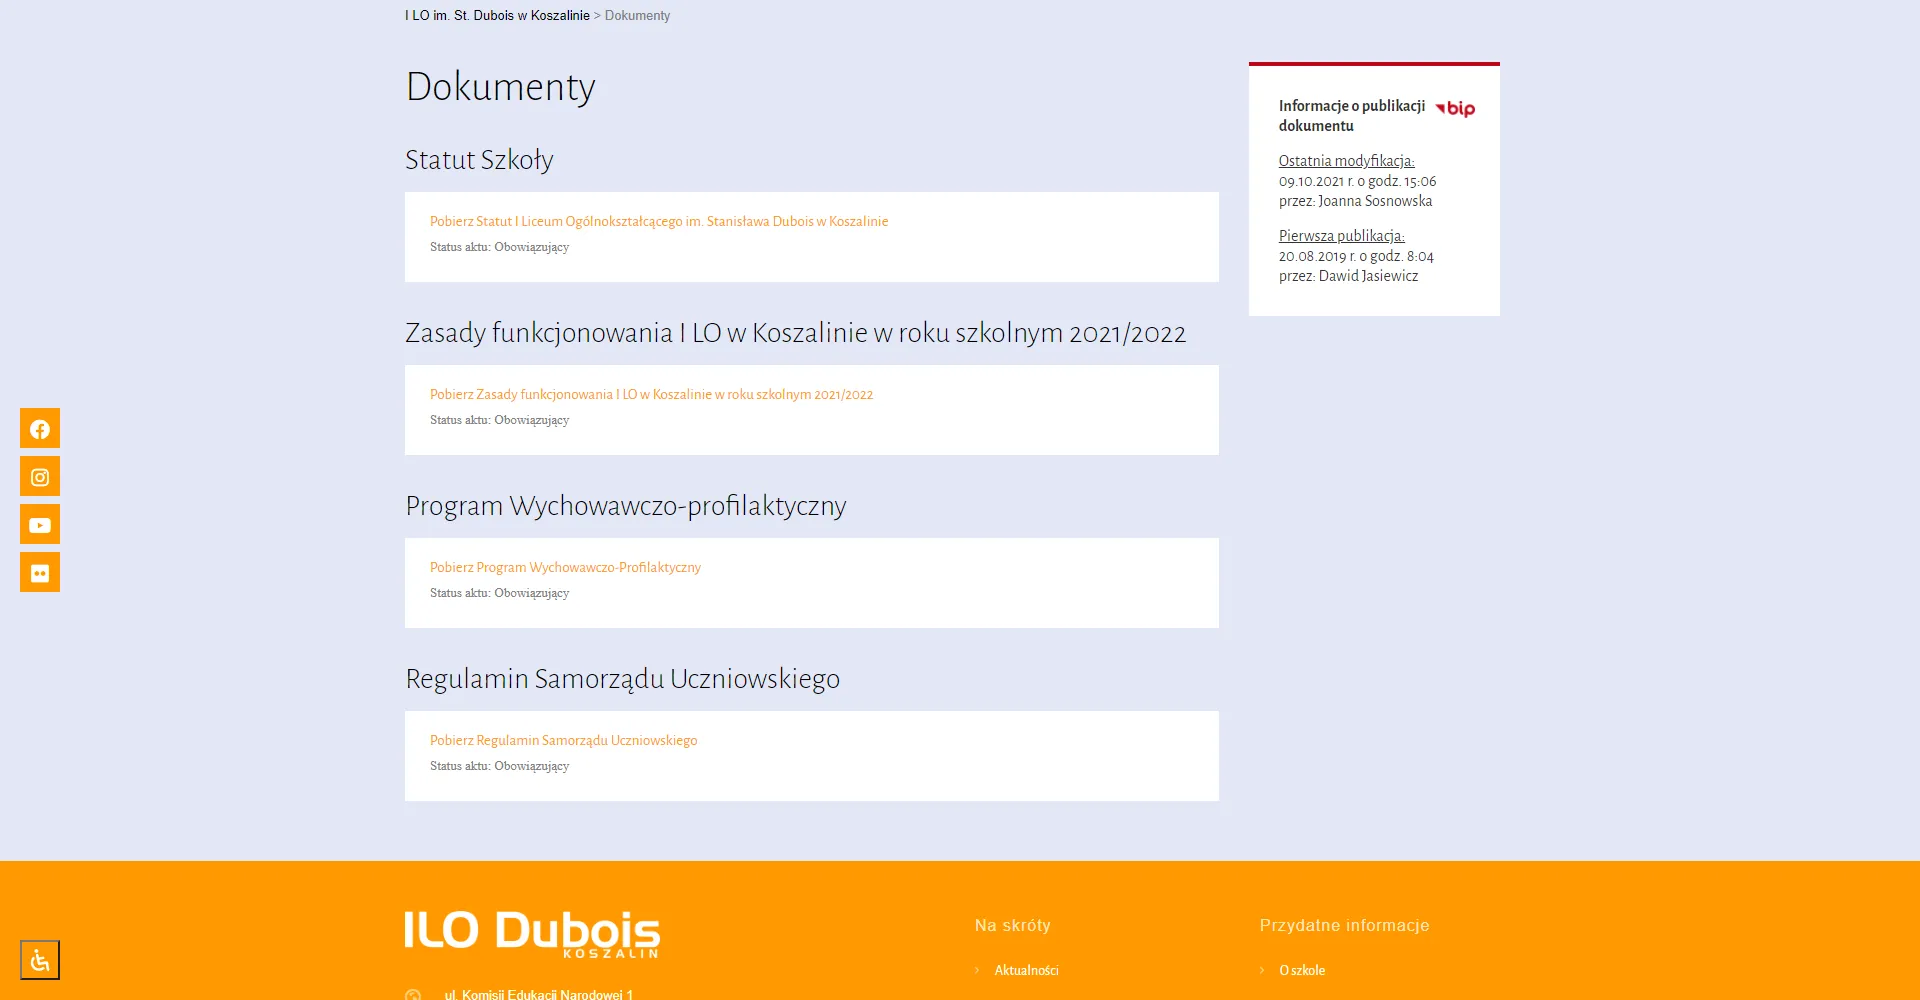Download the Program Wychowawczo-Profilaktyczny
This screenshot has width=1920, height=1000.
565,567
